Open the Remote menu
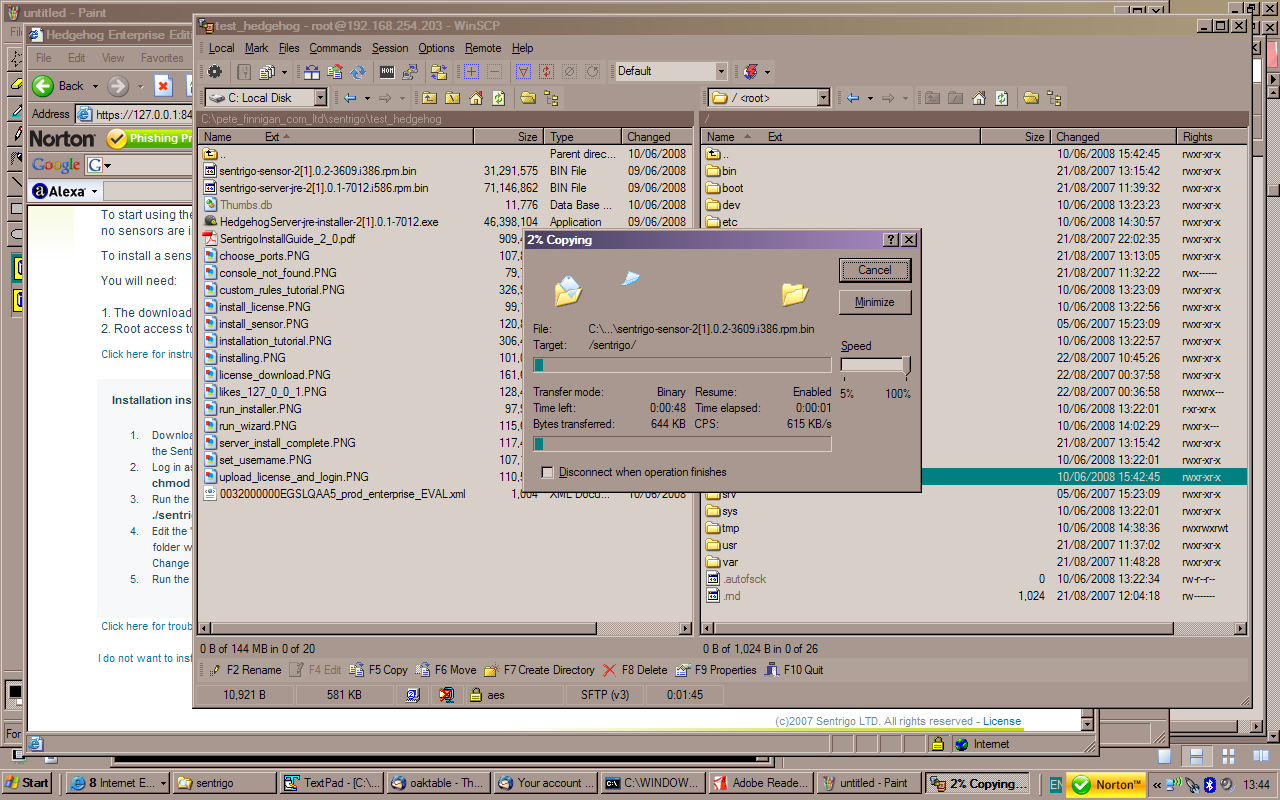 coord(483,48)
